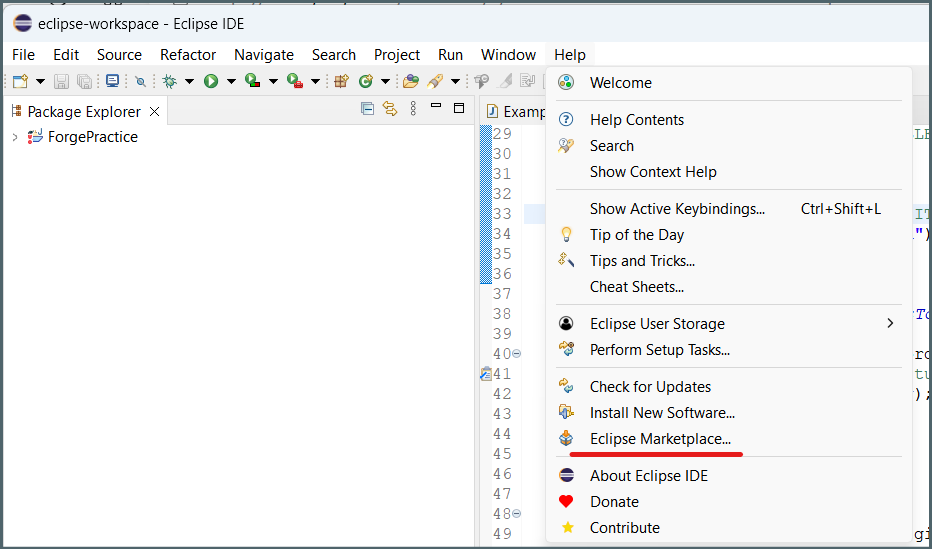Click the New file wizard icon
932x549 pixels.
[20, 81]
